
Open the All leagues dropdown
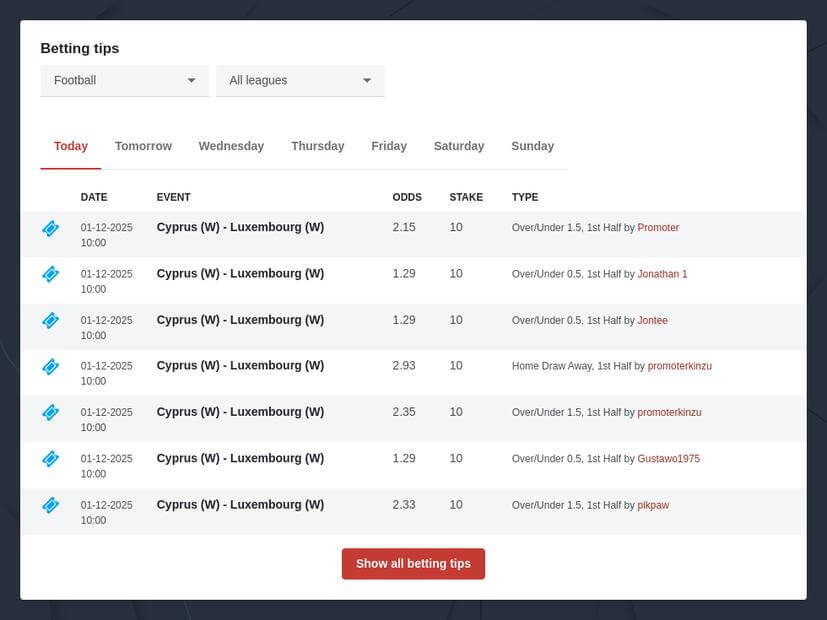click(x=300, y=80)
